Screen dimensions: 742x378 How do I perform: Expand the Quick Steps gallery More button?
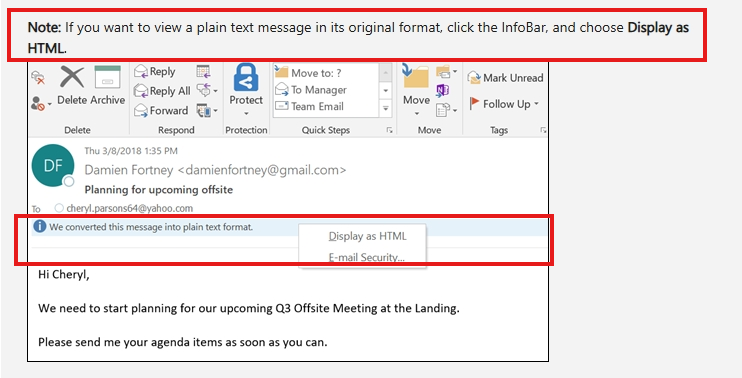[386, 108]
